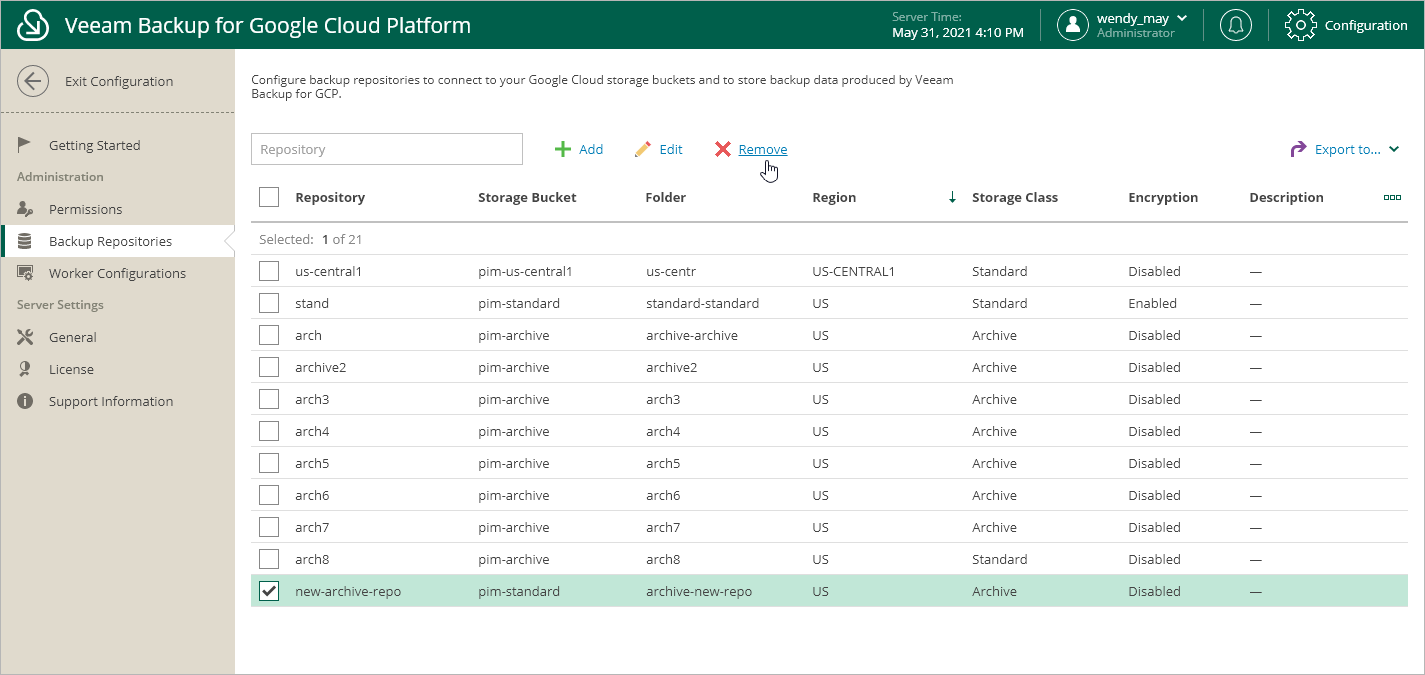The height and width of the screenshot is (675, 1425).
Task: Check the stand repository checkbox
Action: coord(269,303)
